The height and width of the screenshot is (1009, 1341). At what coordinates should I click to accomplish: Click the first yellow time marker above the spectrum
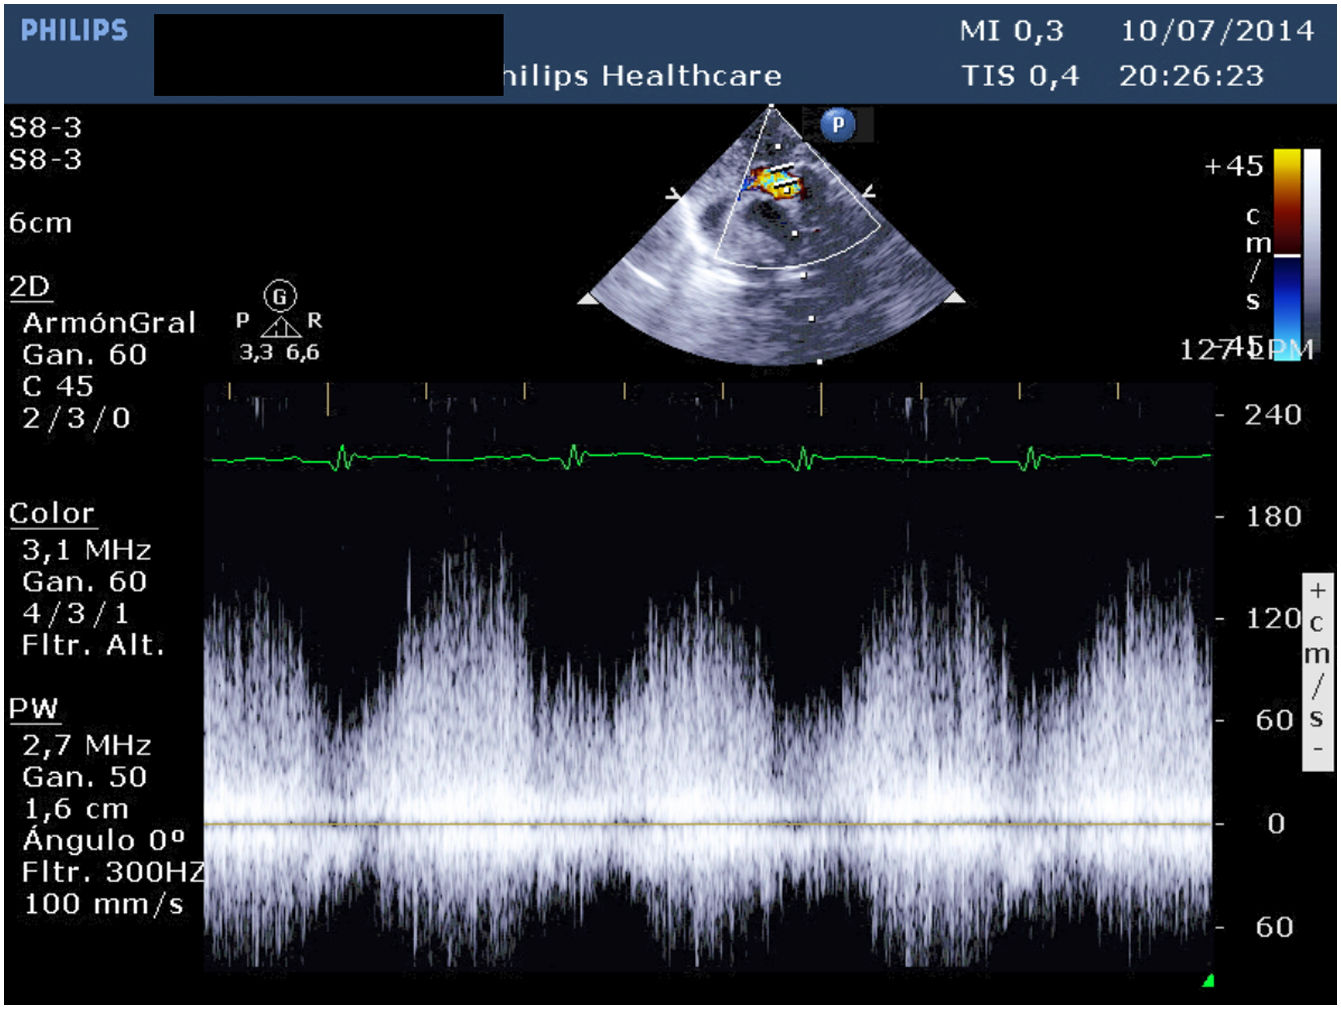point(230,391)
